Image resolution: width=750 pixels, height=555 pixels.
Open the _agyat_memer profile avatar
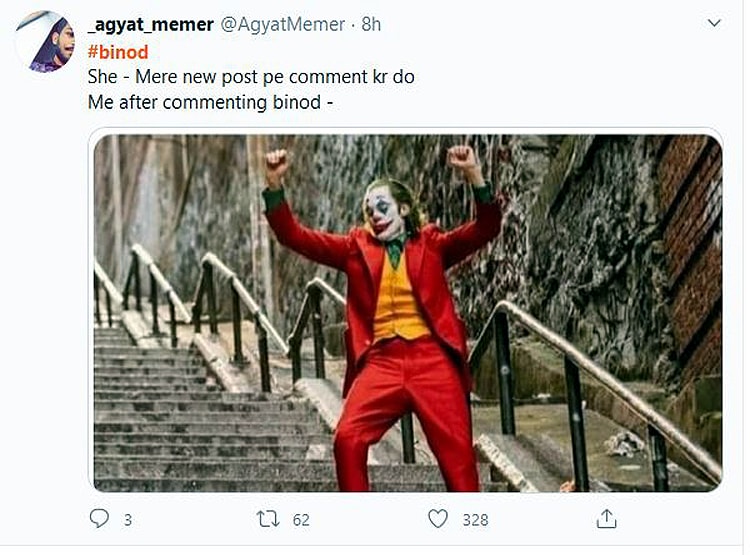pyautogui.click(x=45, y=42)
